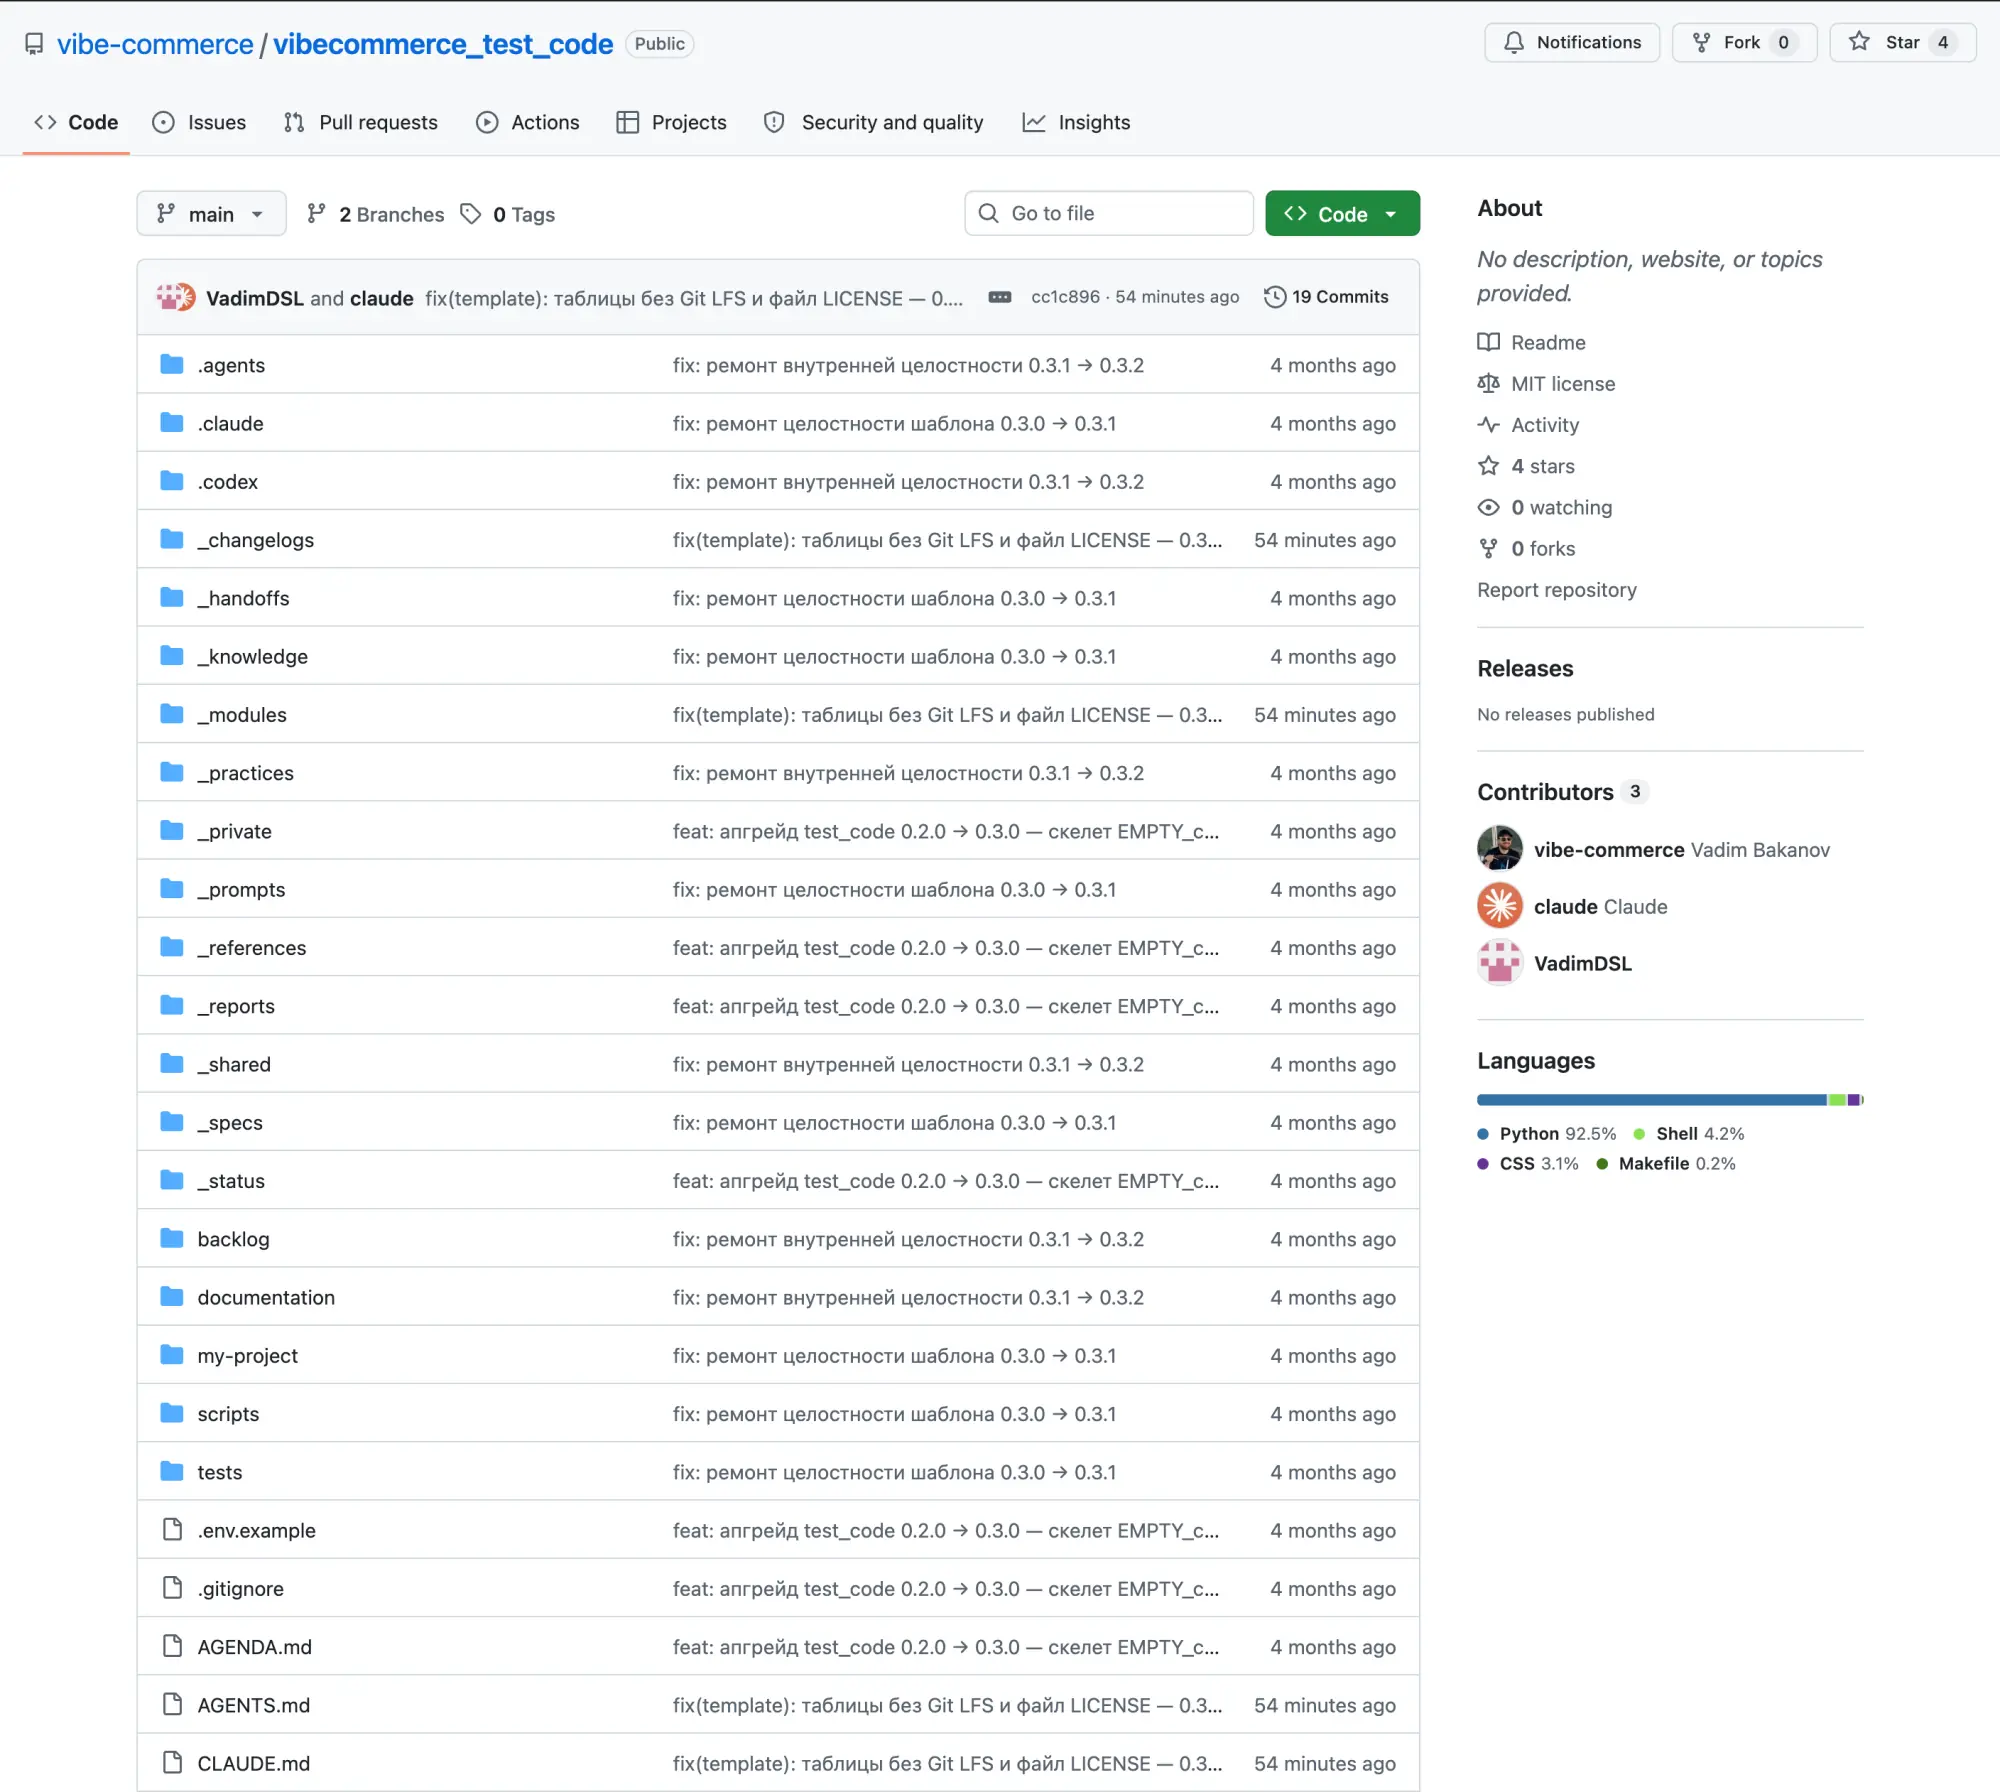Click the Go to file search field
This screenshot has height=1792, width=2000.
[1109, 213]
